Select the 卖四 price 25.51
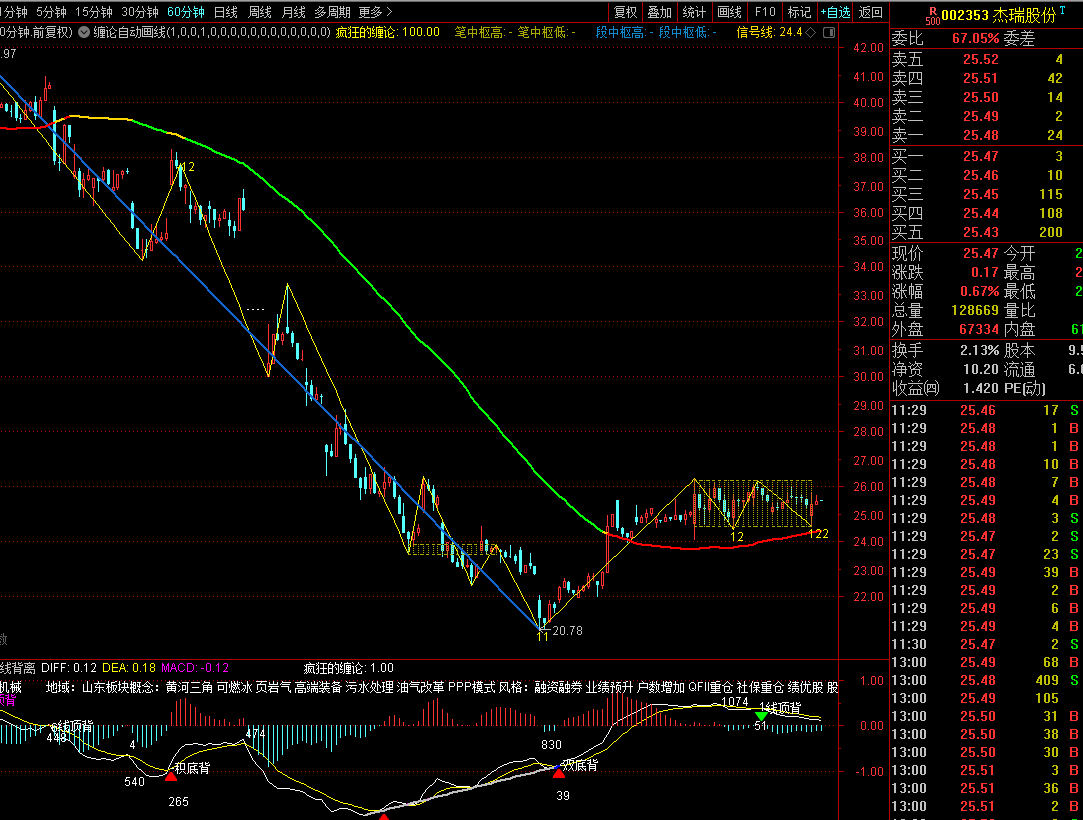Image resolution: width=1083 pixels, height=820 pixels. pos(981,78)
